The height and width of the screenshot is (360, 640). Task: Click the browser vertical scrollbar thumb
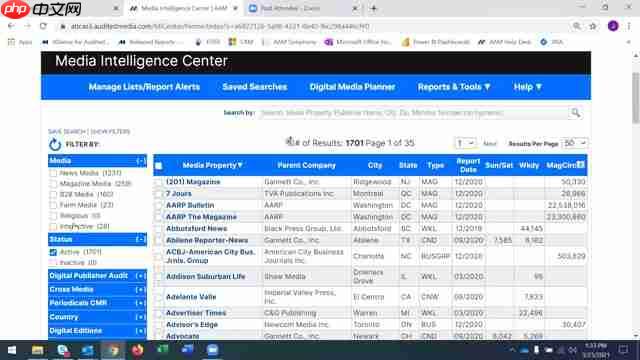click(x=636, y=98)
